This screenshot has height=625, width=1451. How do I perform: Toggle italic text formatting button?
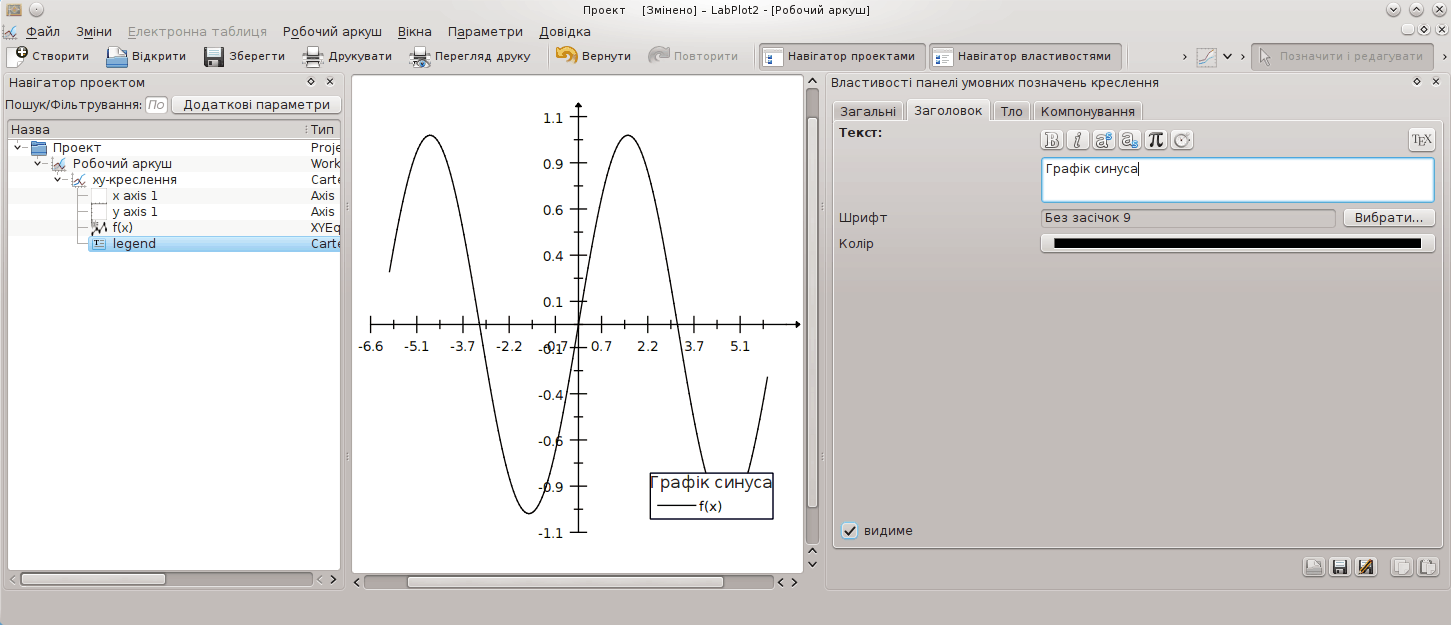(x=1077, y=141)
